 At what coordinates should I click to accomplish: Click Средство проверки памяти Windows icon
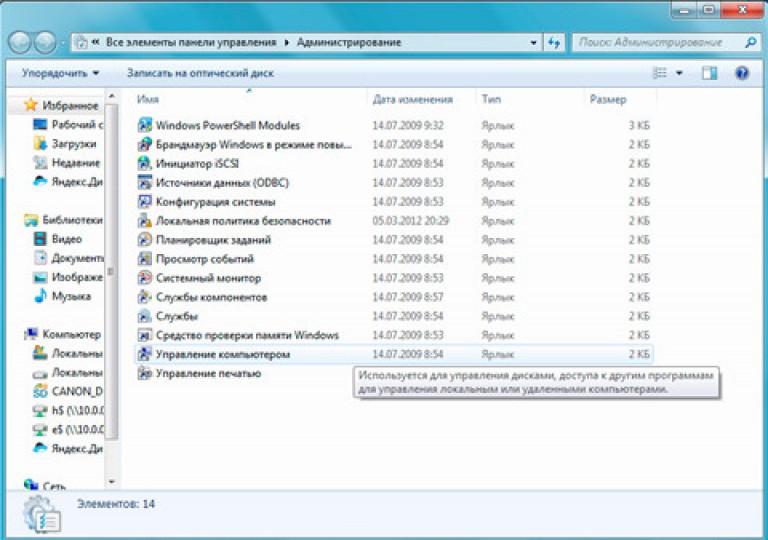[x=144, y=335]
